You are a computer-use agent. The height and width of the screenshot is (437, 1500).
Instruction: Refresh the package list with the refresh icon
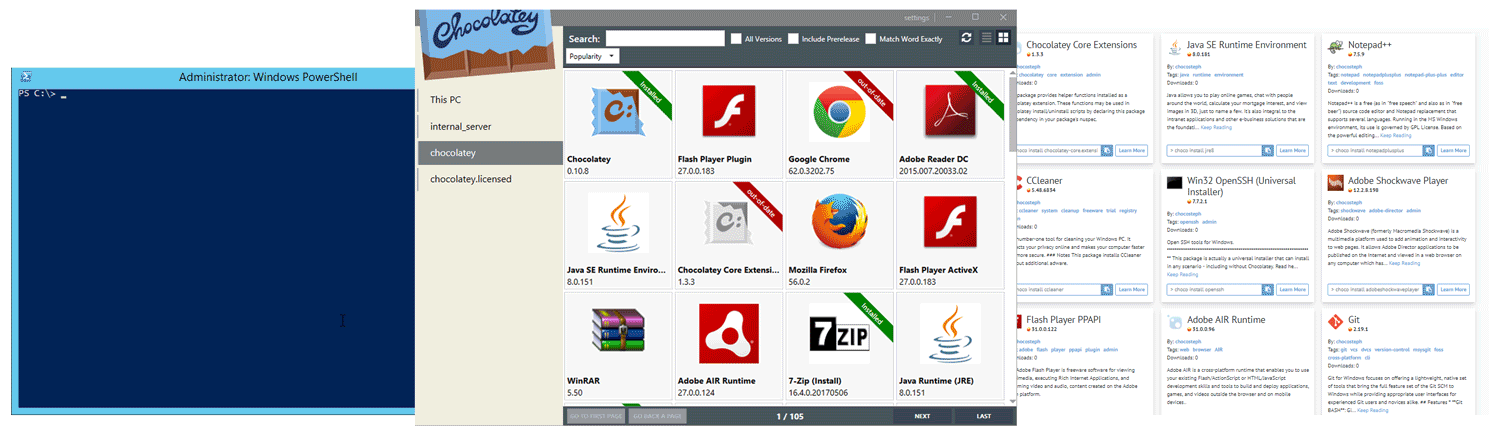[x=966, y=38]
